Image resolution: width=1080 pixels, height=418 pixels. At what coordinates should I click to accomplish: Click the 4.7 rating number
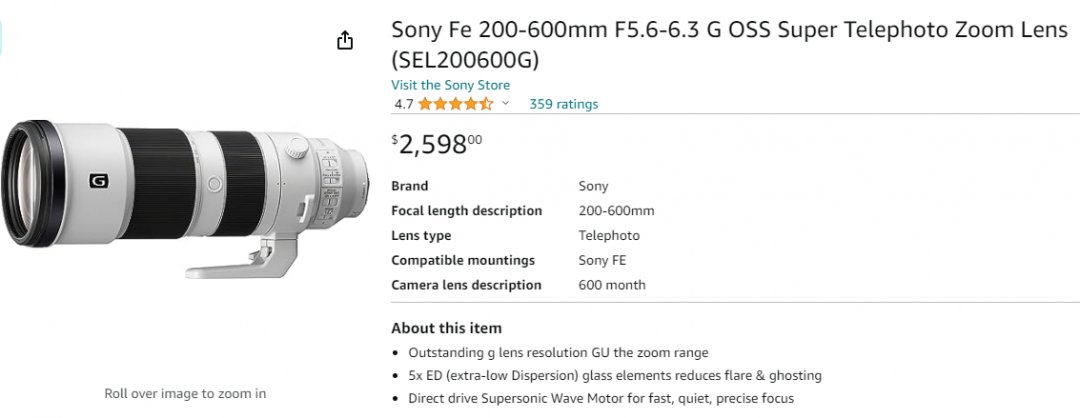pos(404,104)
